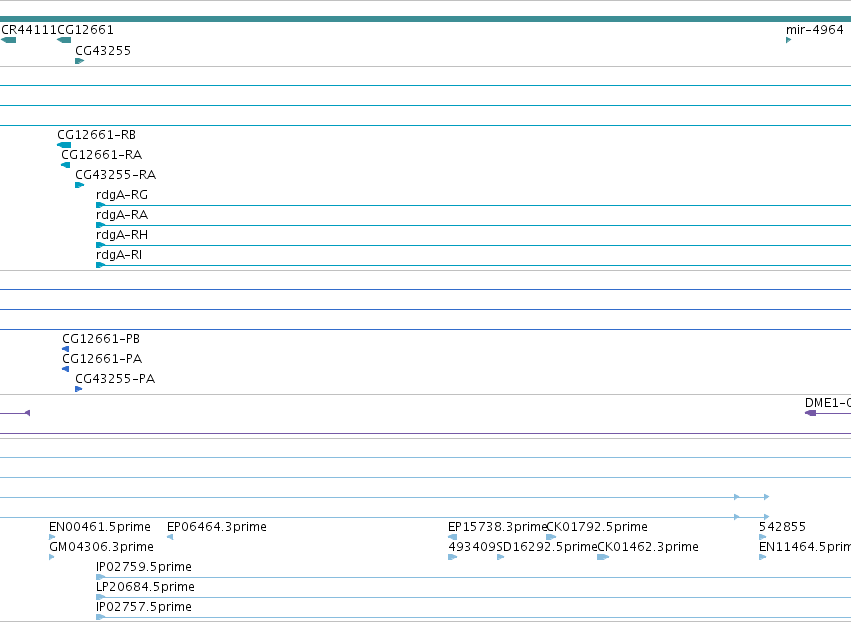Click the IP02757.5prime start arrow
The height and width of the screenshot is (622, 851).
point(100,618)
